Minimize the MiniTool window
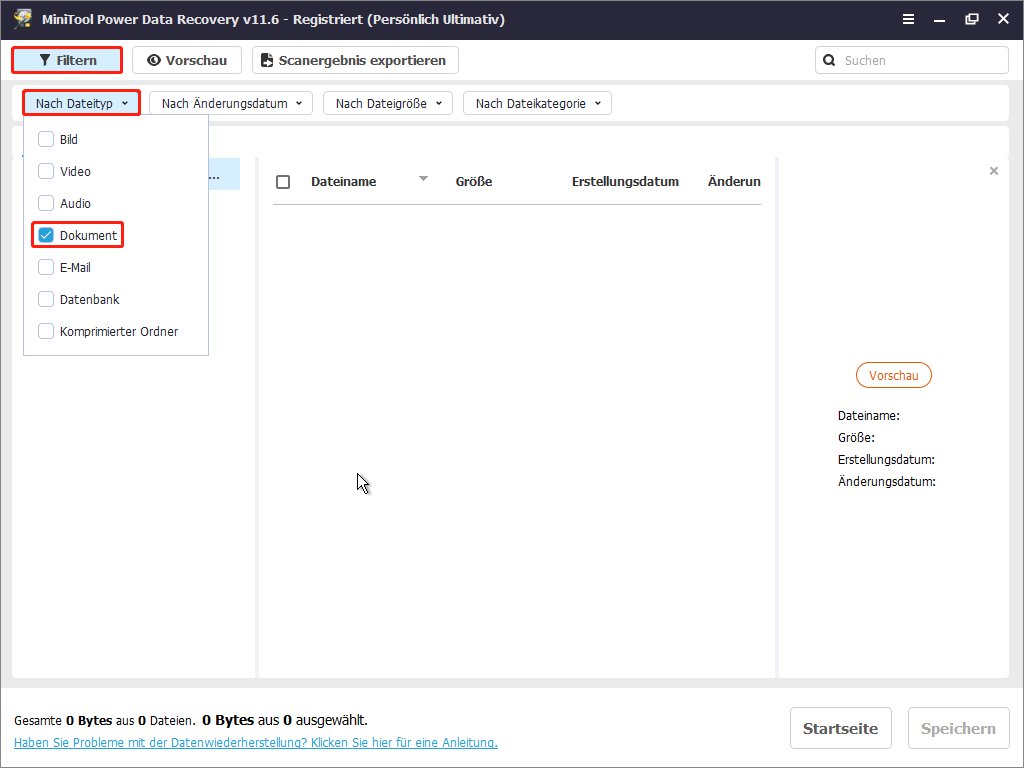The width and height of the screenshot is (1024, 768). 940,20
